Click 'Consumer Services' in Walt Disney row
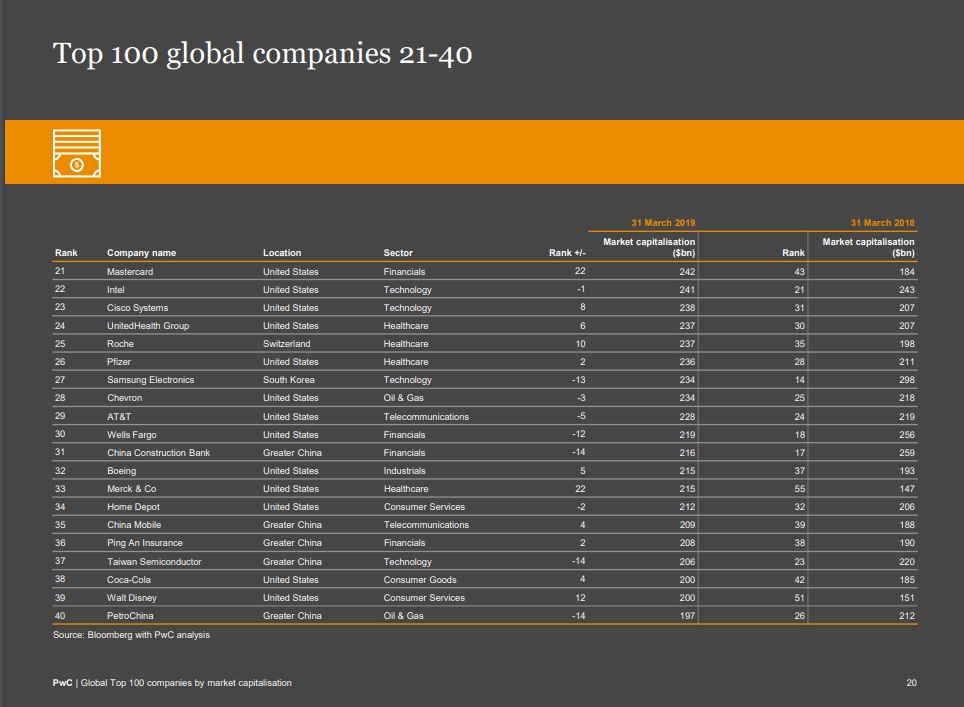 424,598
